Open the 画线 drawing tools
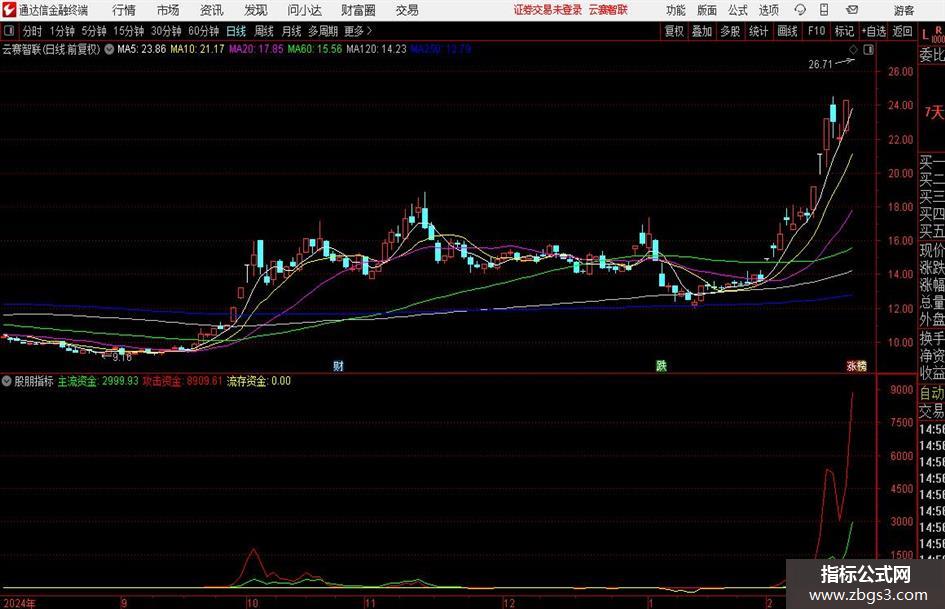Image resolution: width=945 pixels, height=609 pixels. pos(787,31)
